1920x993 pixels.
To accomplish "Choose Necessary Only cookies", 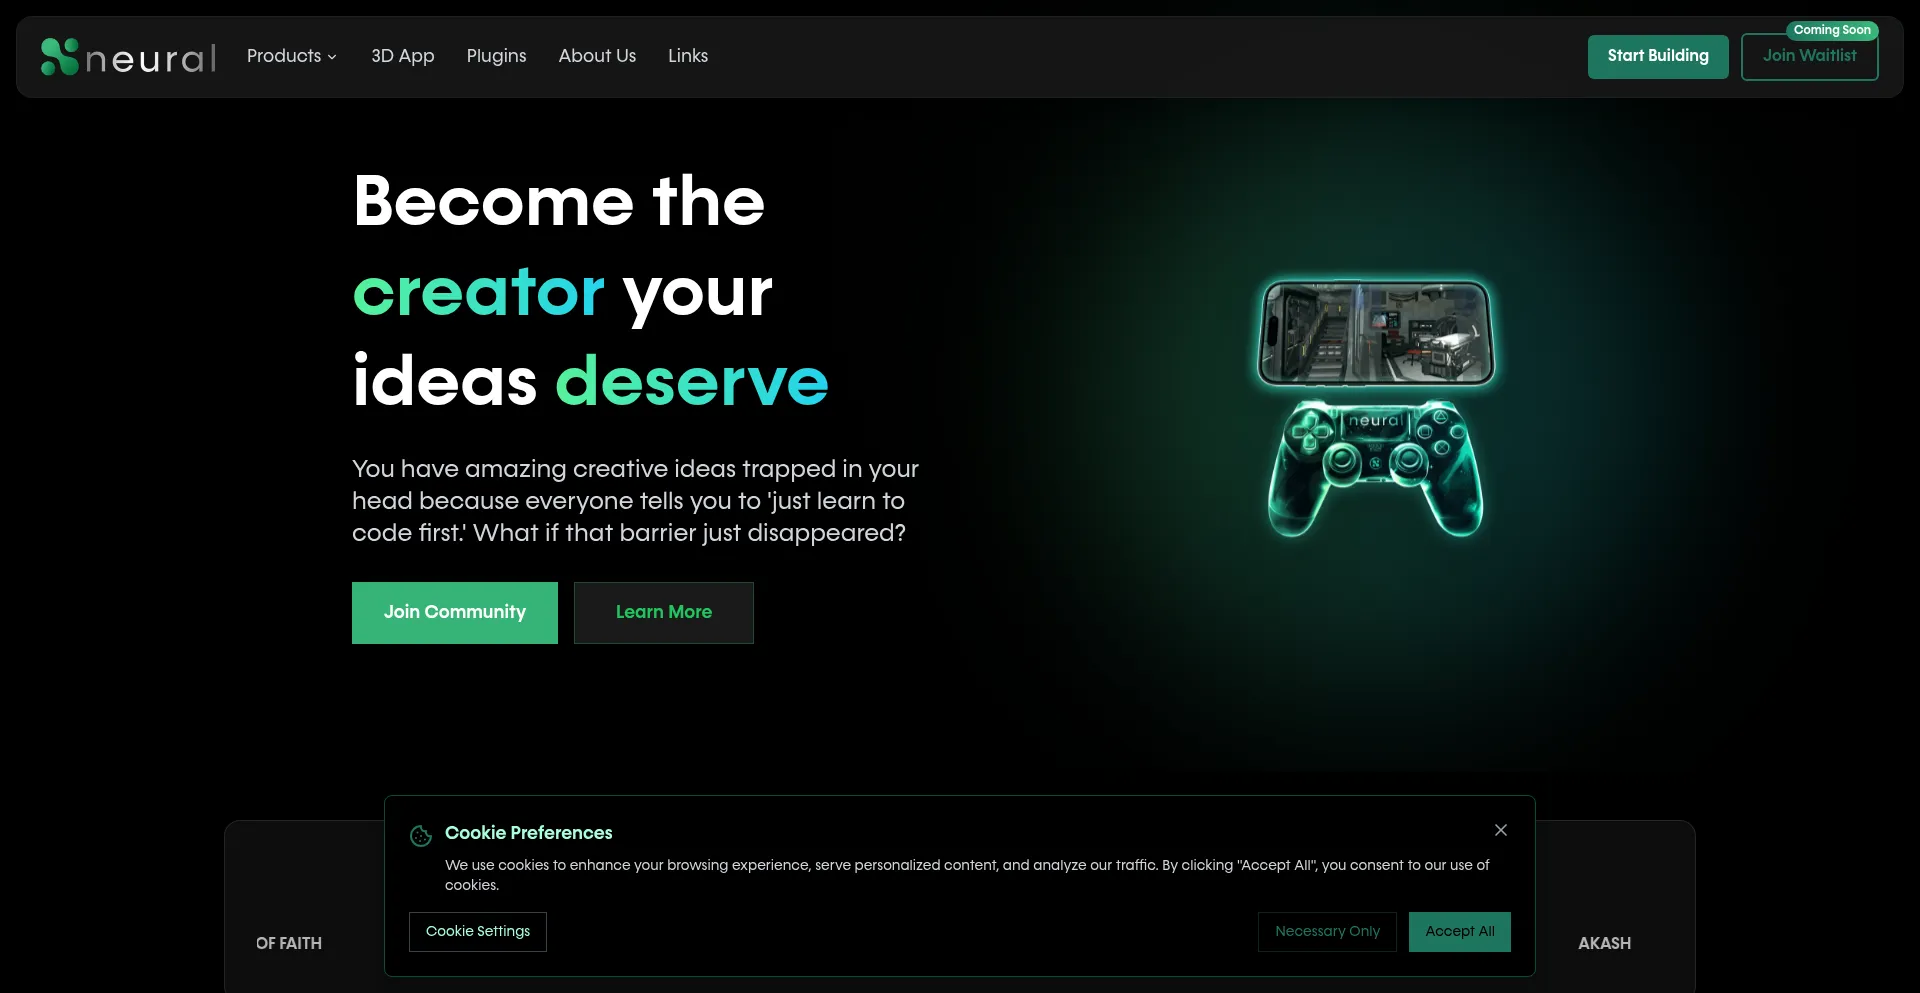I will click(x=1327, y=932).
